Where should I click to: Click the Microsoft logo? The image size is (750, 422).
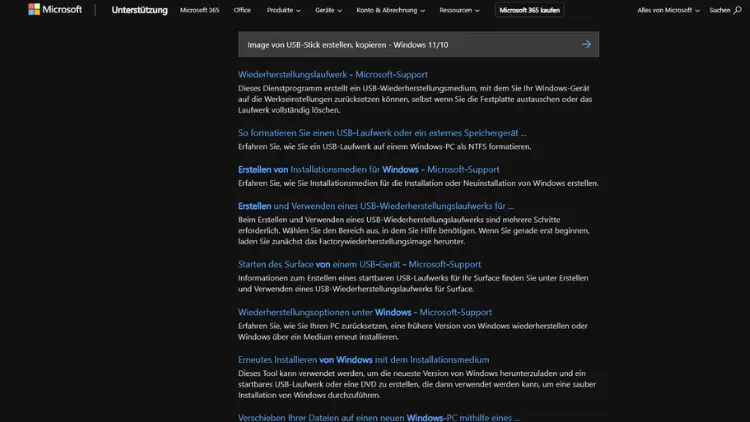point(55,10)
